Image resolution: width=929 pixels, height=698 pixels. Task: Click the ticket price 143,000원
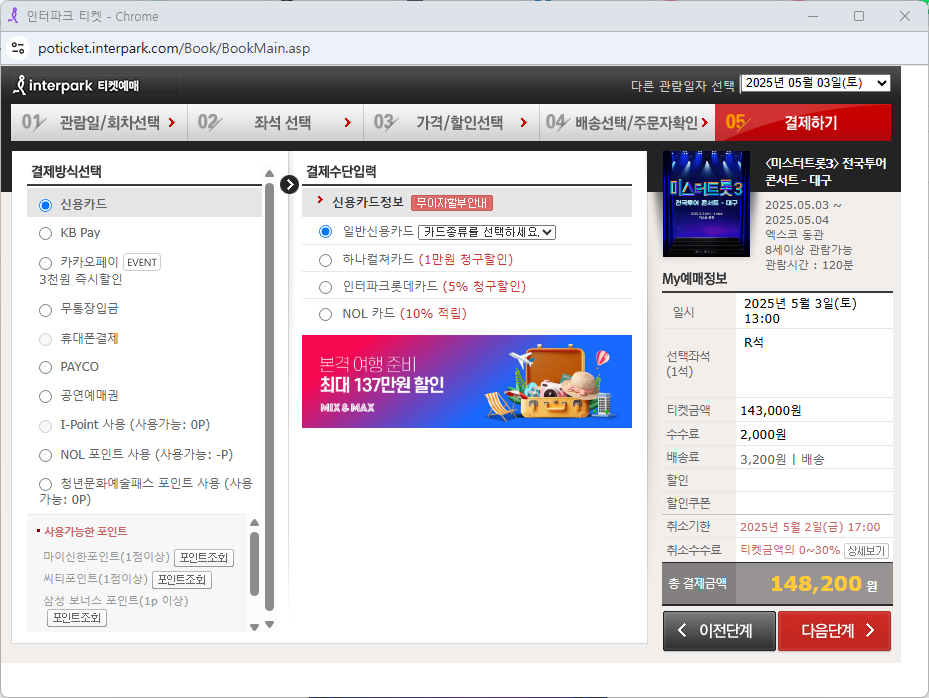[771, 411]
